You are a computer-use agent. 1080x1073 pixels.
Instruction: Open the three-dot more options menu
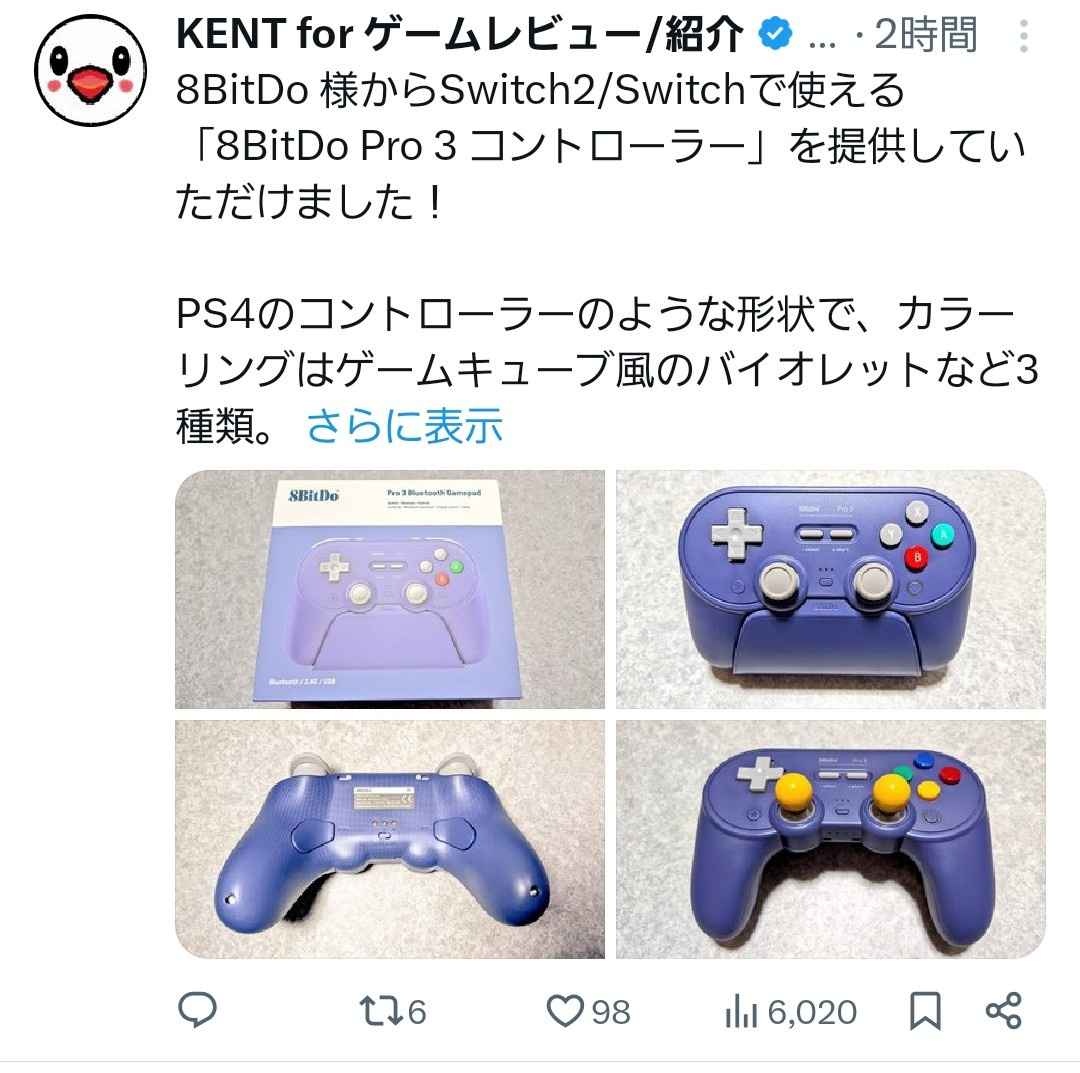[1024, 36]
